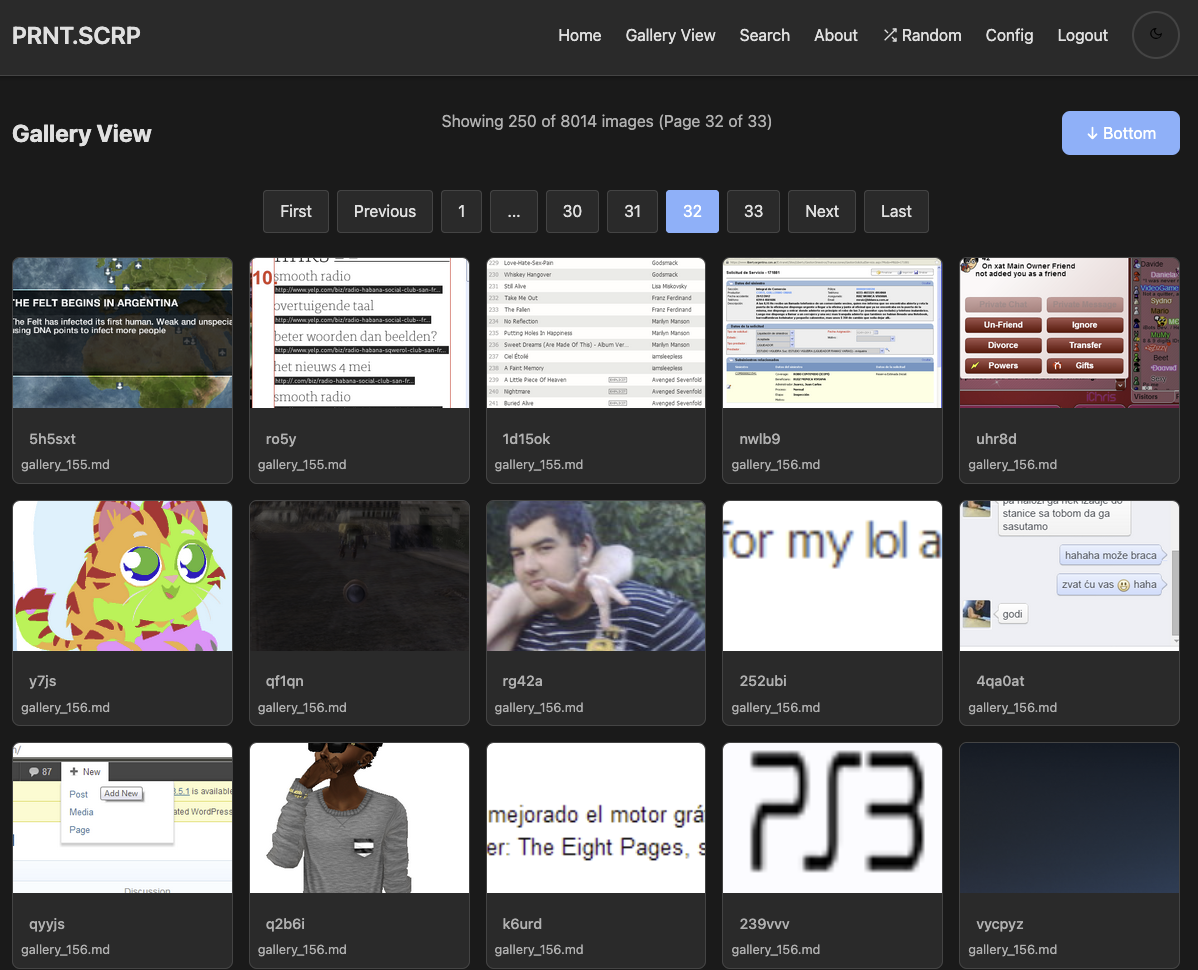This screenshot has width=1198, height=970.
Task: Open the qf1qn dark scene thumbnail
Action: (359, 576)
